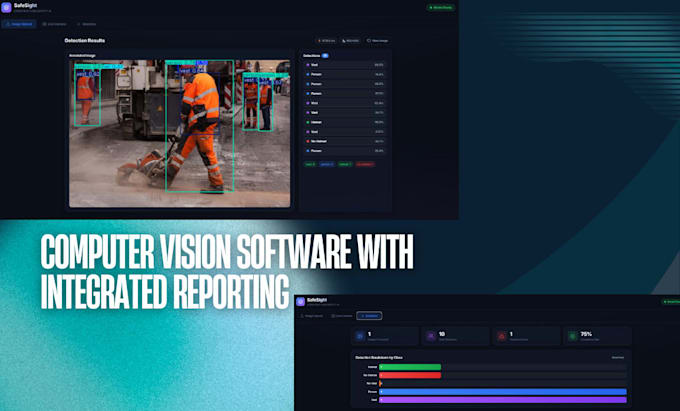Open the annotated construction worker image
680x411 pixels.
[180, 134]
